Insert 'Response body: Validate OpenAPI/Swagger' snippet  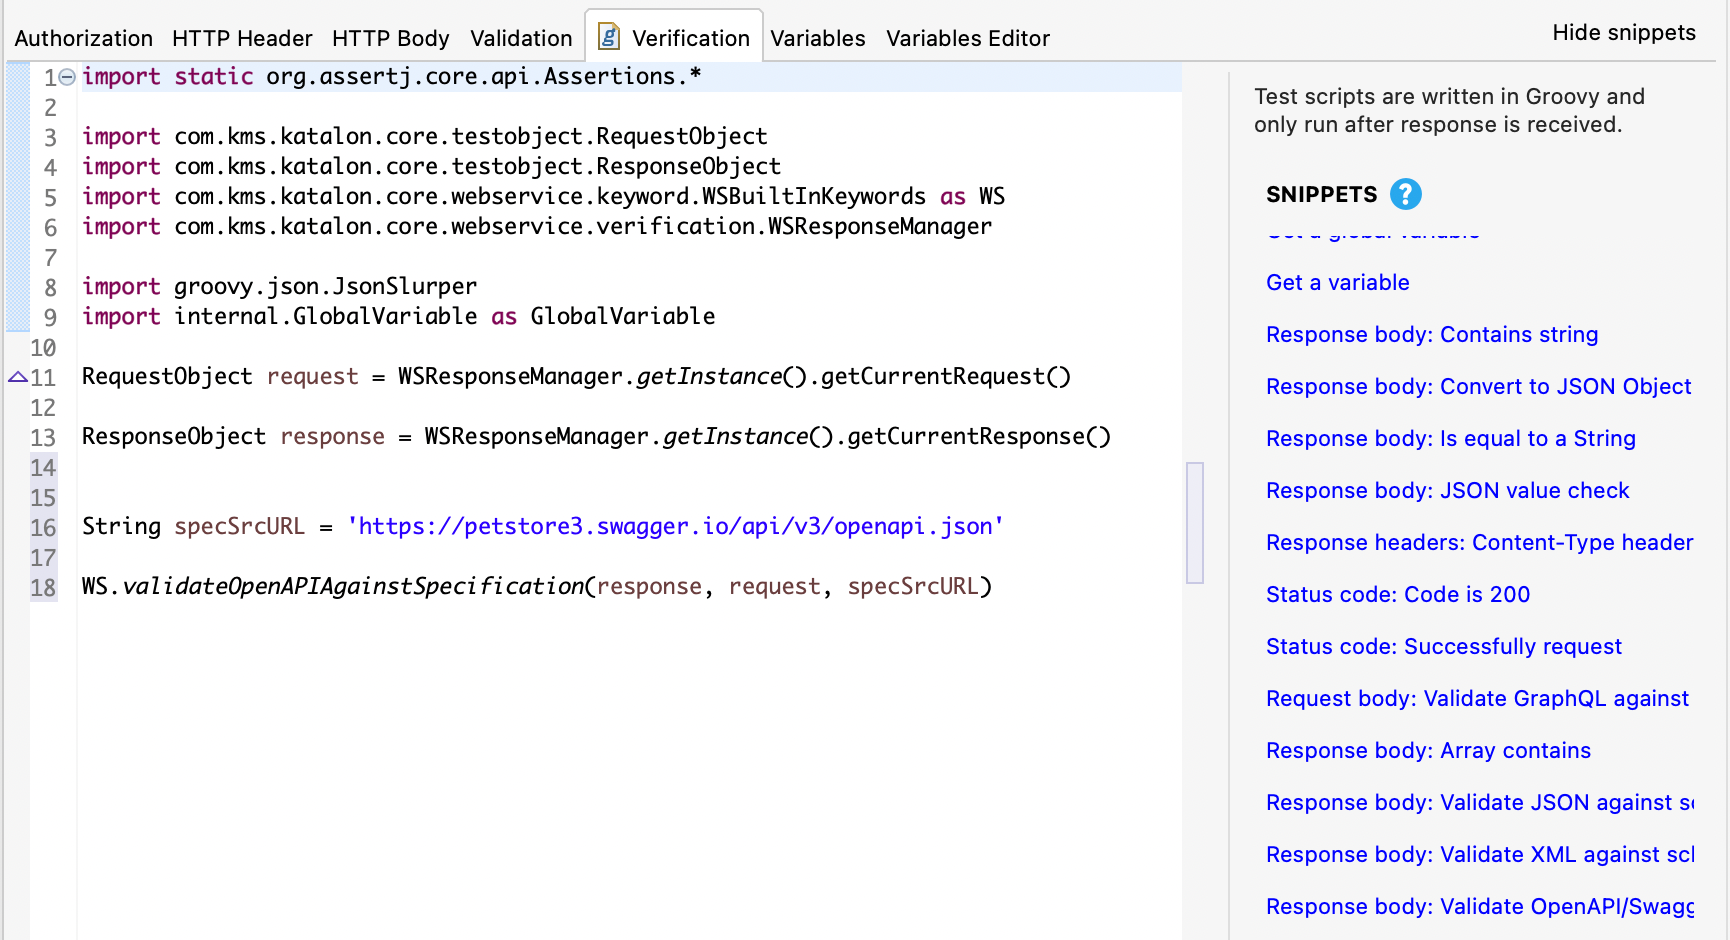pyautogui.click(x=1480, y=906)
